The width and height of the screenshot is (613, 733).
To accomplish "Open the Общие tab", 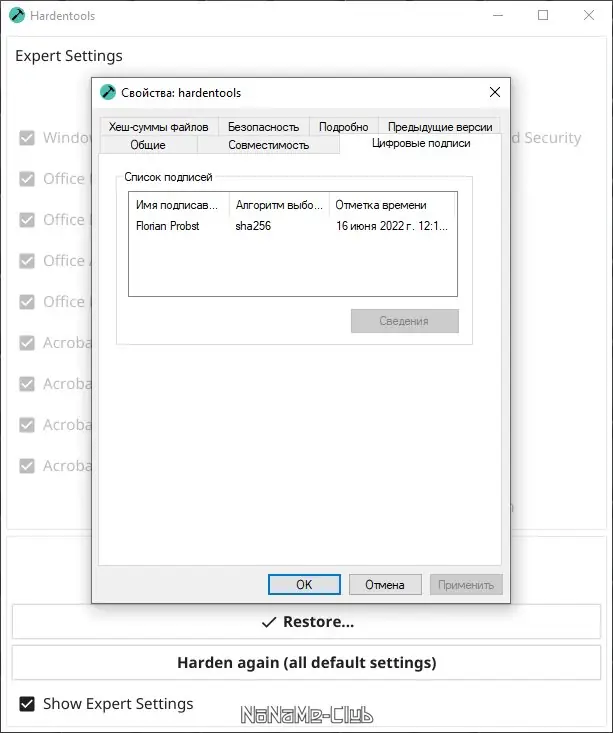I will [x=148, y=144].
